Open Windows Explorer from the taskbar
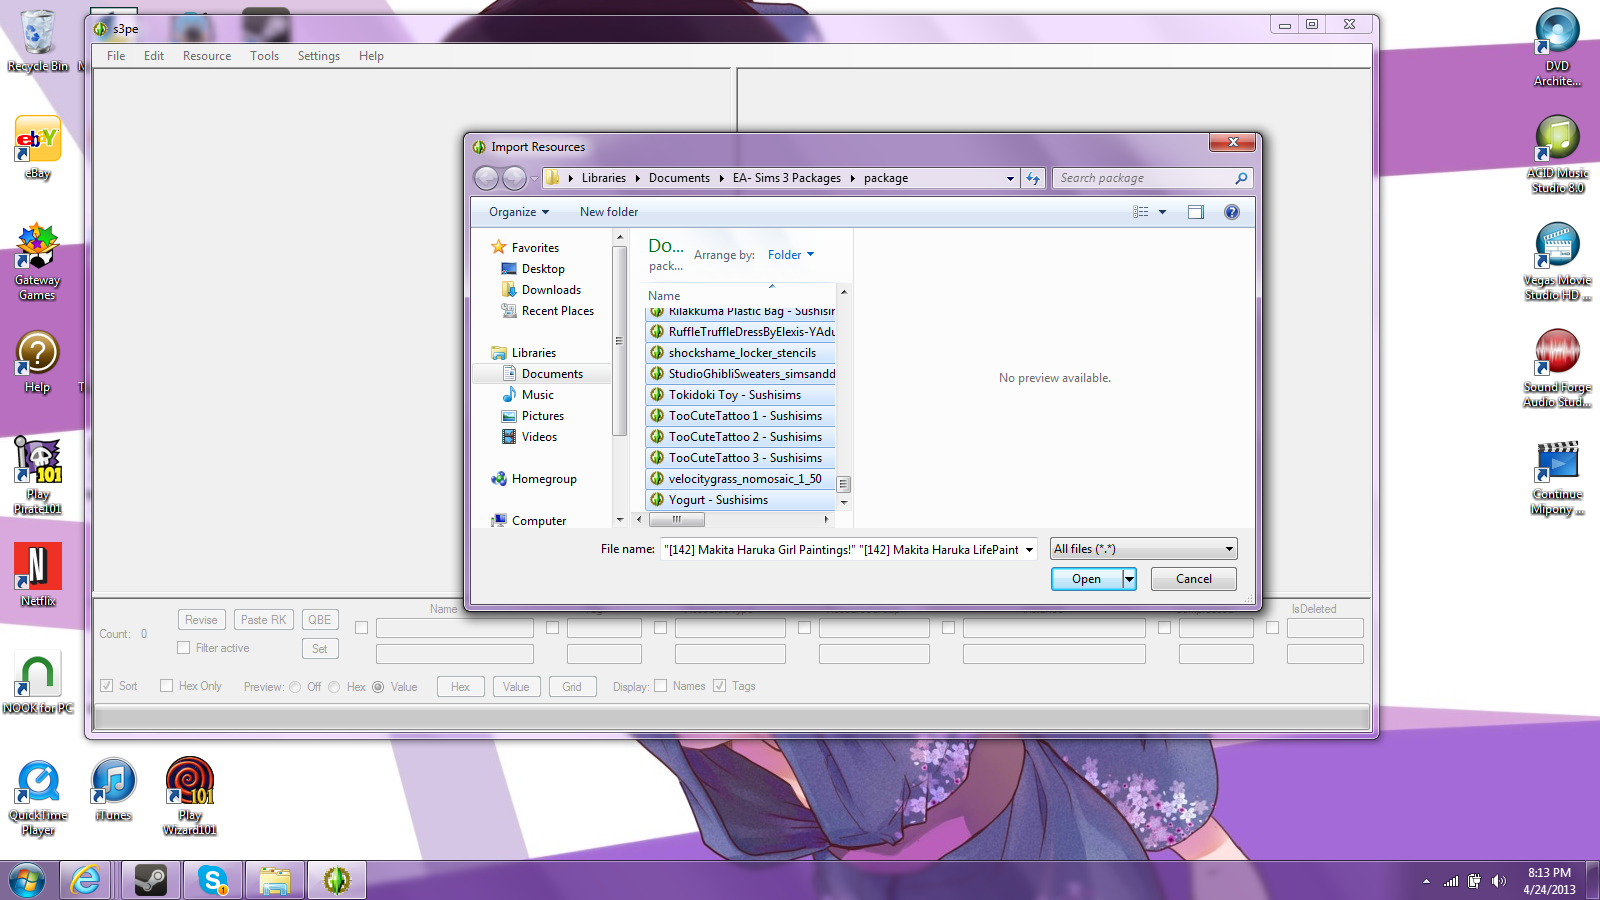 click(x=275, y=880)
